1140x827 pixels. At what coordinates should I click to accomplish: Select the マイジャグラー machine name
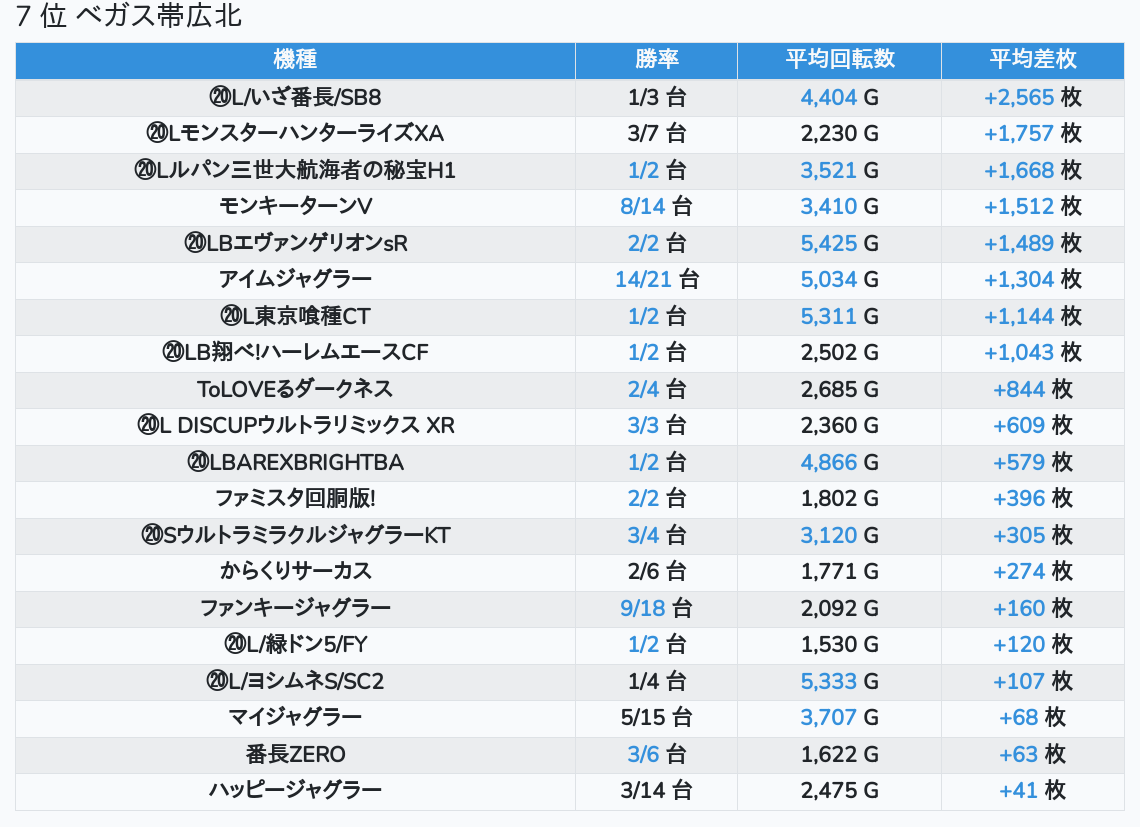pos(295,718)
